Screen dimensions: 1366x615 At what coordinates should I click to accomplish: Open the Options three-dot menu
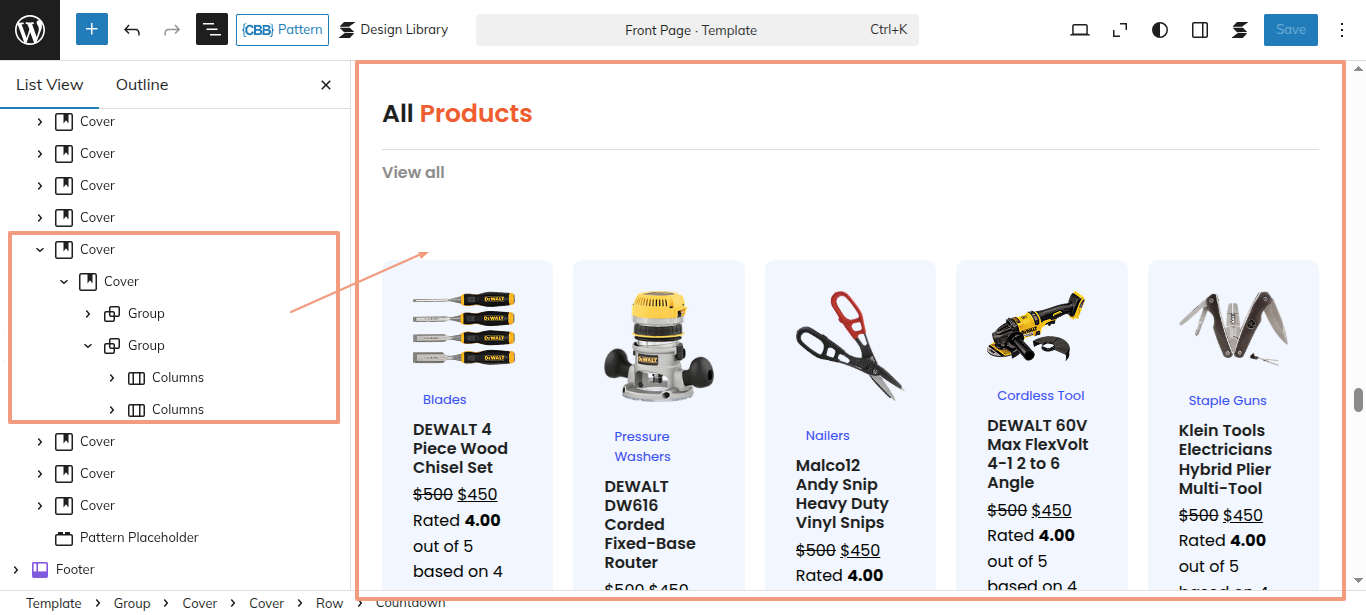pos(1342,30)
